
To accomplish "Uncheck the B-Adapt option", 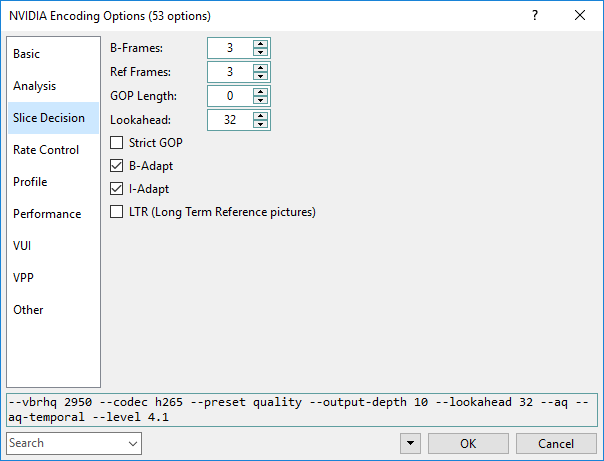I will [117, 166].
